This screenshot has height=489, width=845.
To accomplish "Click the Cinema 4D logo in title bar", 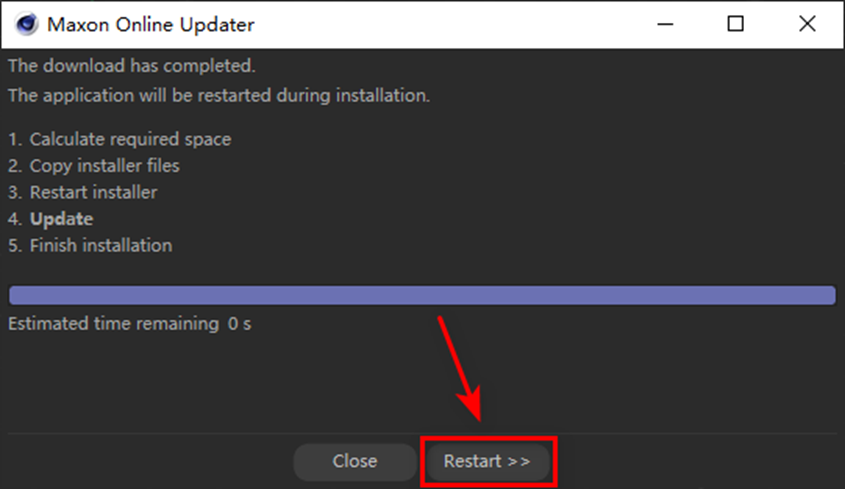I will (26, 24).
